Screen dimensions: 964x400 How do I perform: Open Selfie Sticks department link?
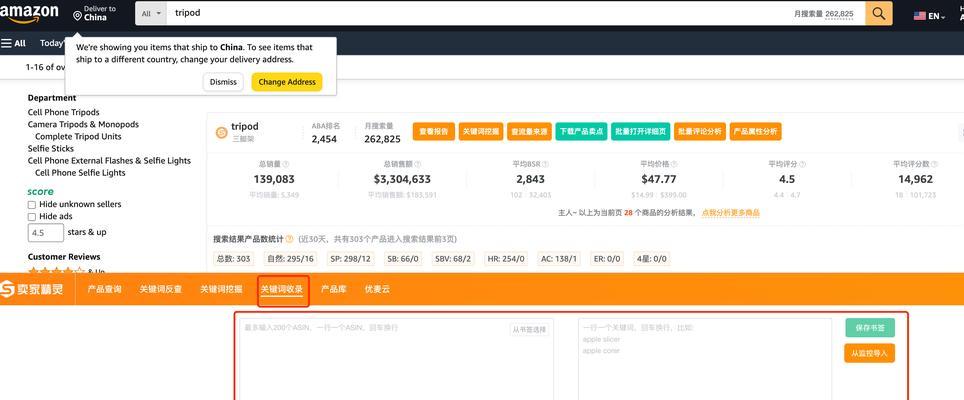(50, 149)
